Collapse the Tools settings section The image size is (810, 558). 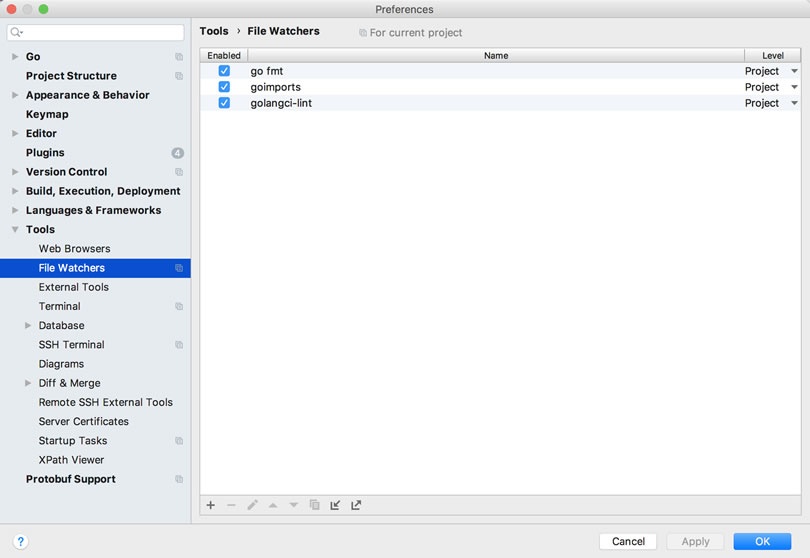point(15,229)
